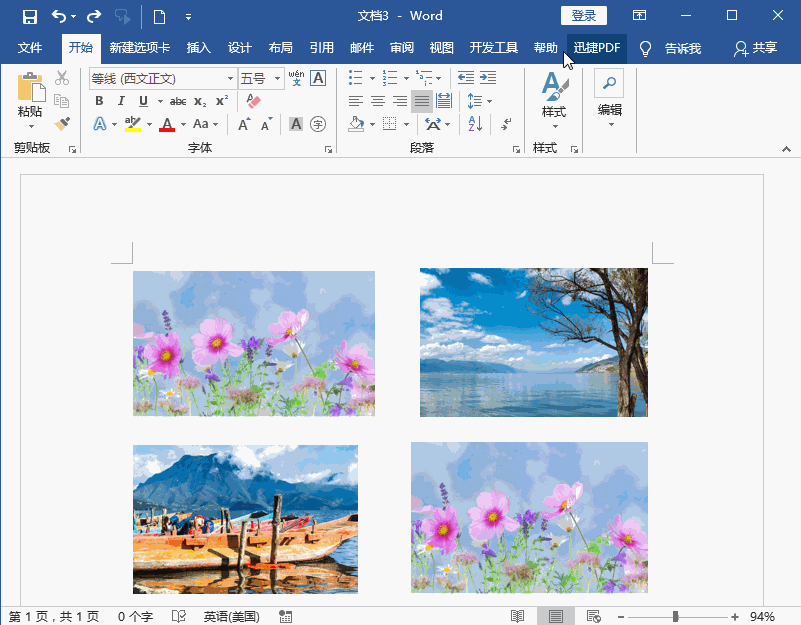This screenshot has height=625, width=801.
Task: Click the Save icon in quick access toolbar
Action: [30, 17]
